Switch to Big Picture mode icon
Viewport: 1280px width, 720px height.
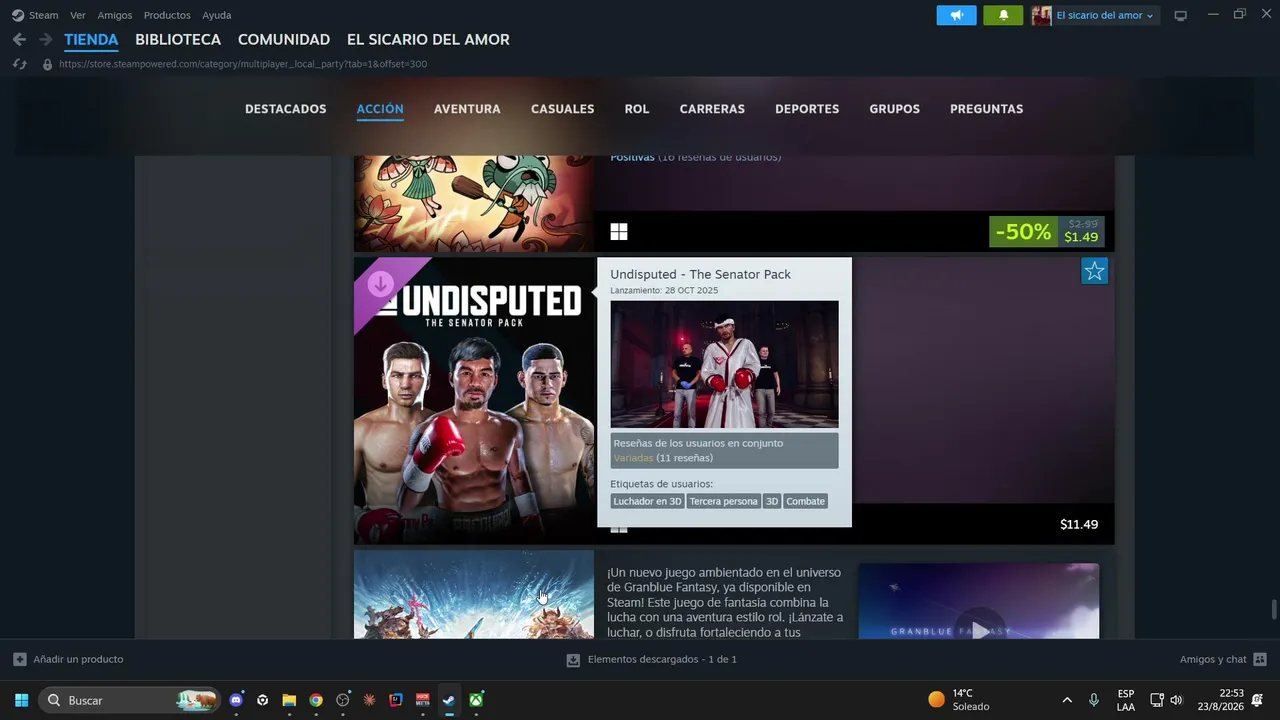1181,15
